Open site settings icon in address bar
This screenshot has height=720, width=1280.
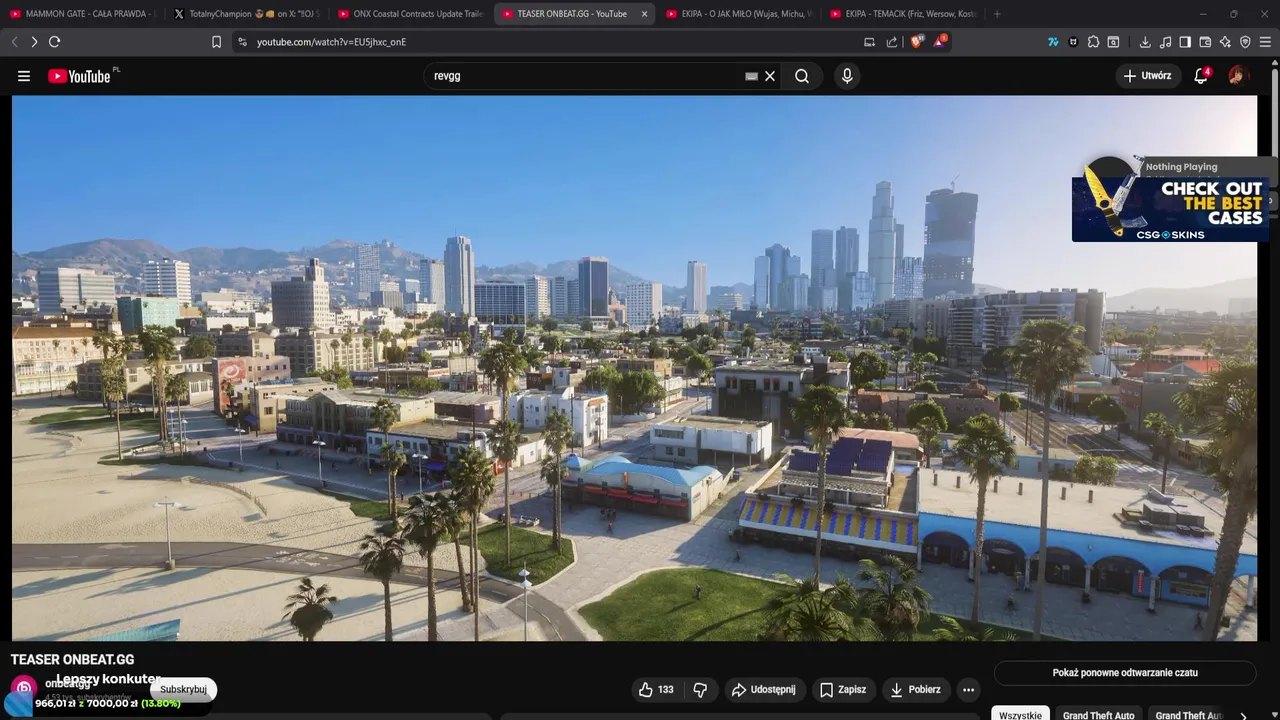(242, 42)
